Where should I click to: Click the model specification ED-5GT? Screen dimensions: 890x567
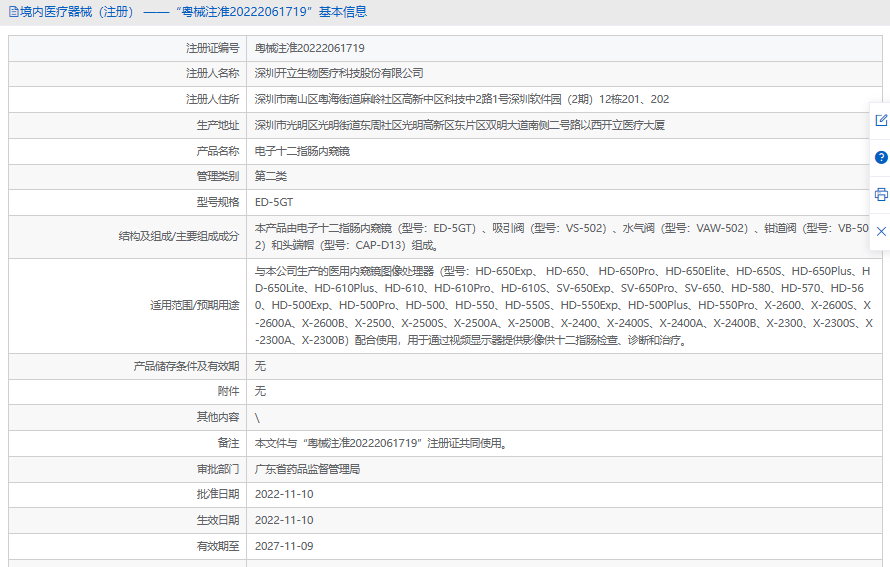click(x=274, y=202)
